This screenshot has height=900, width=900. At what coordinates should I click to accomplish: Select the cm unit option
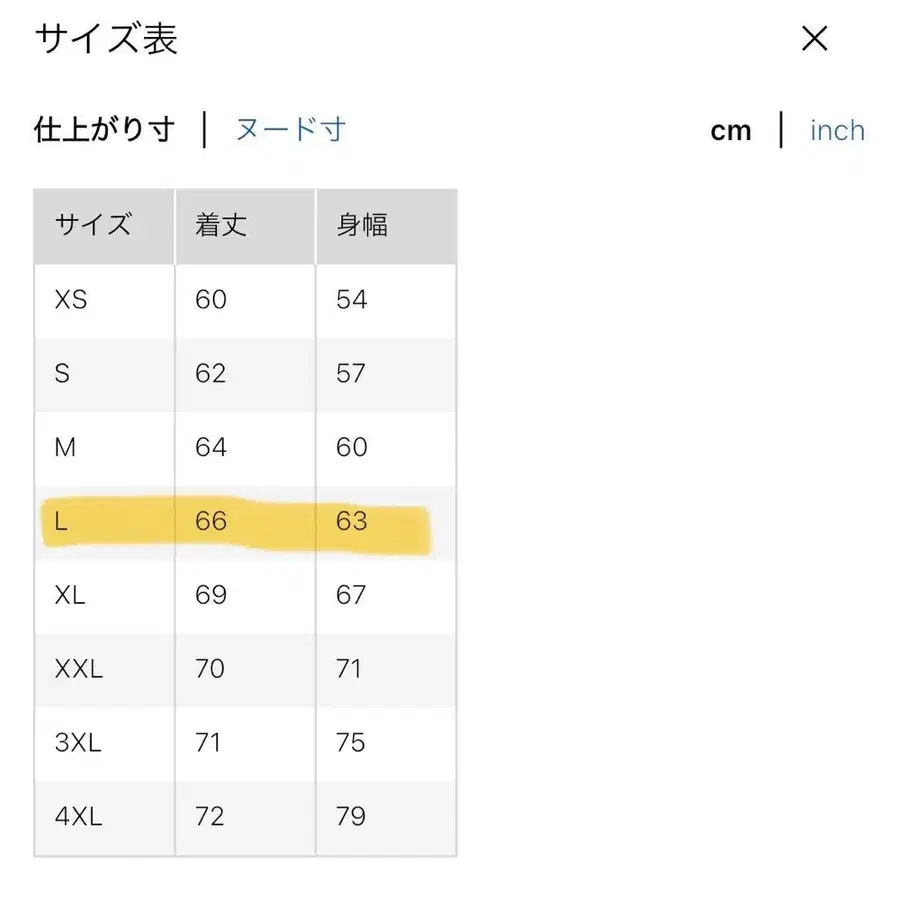[x=731, y=130]
